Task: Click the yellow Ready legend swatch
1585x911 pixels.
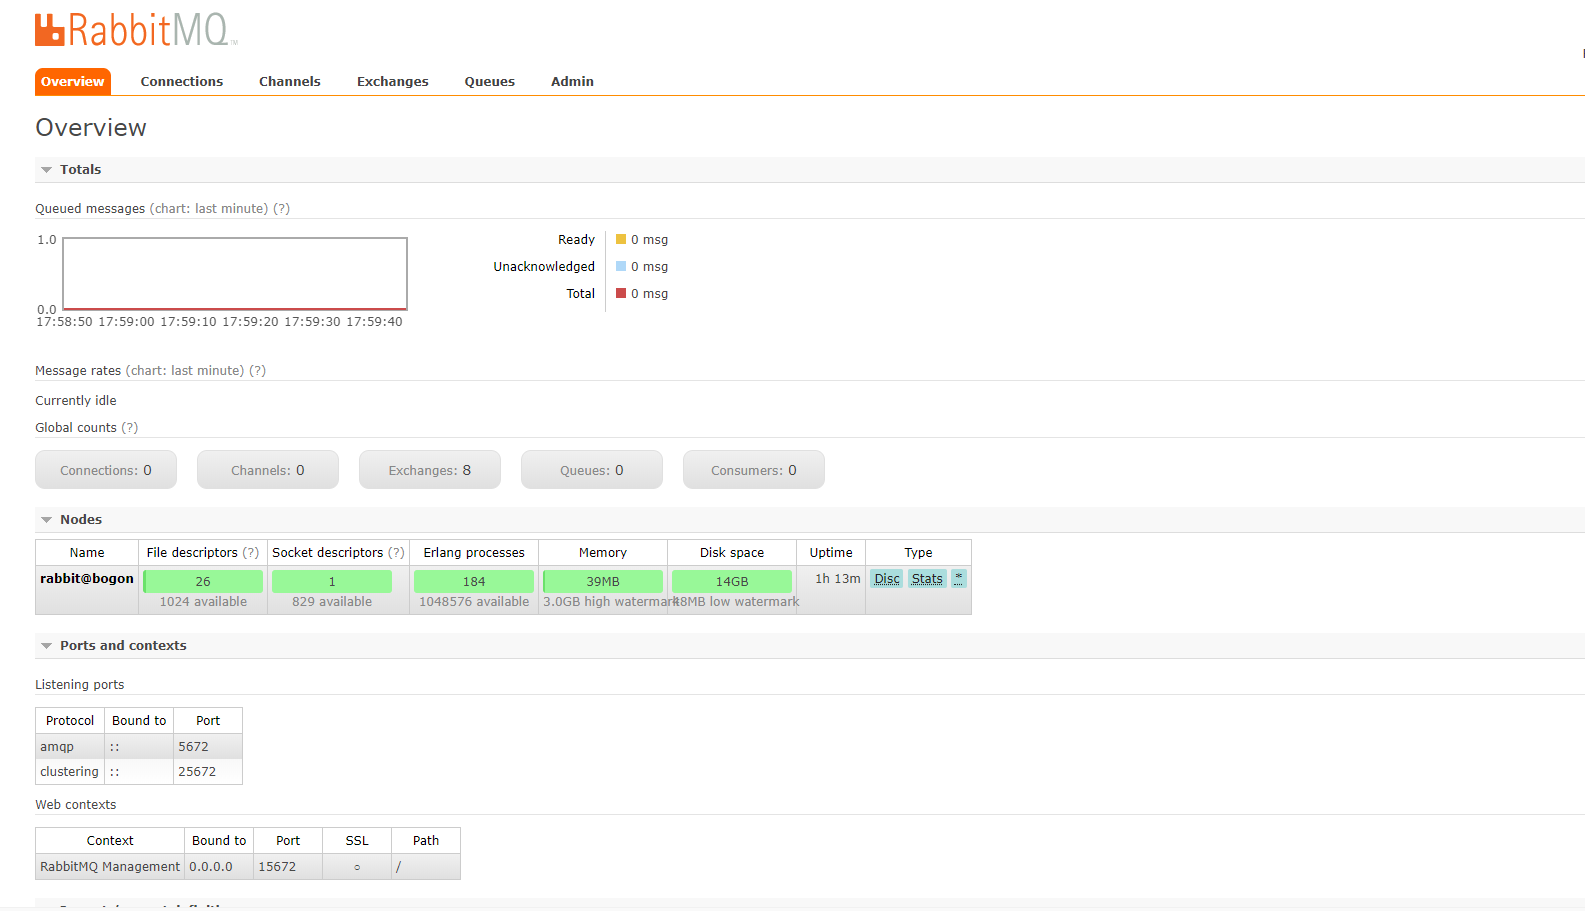Action: (x=621, y=240)
